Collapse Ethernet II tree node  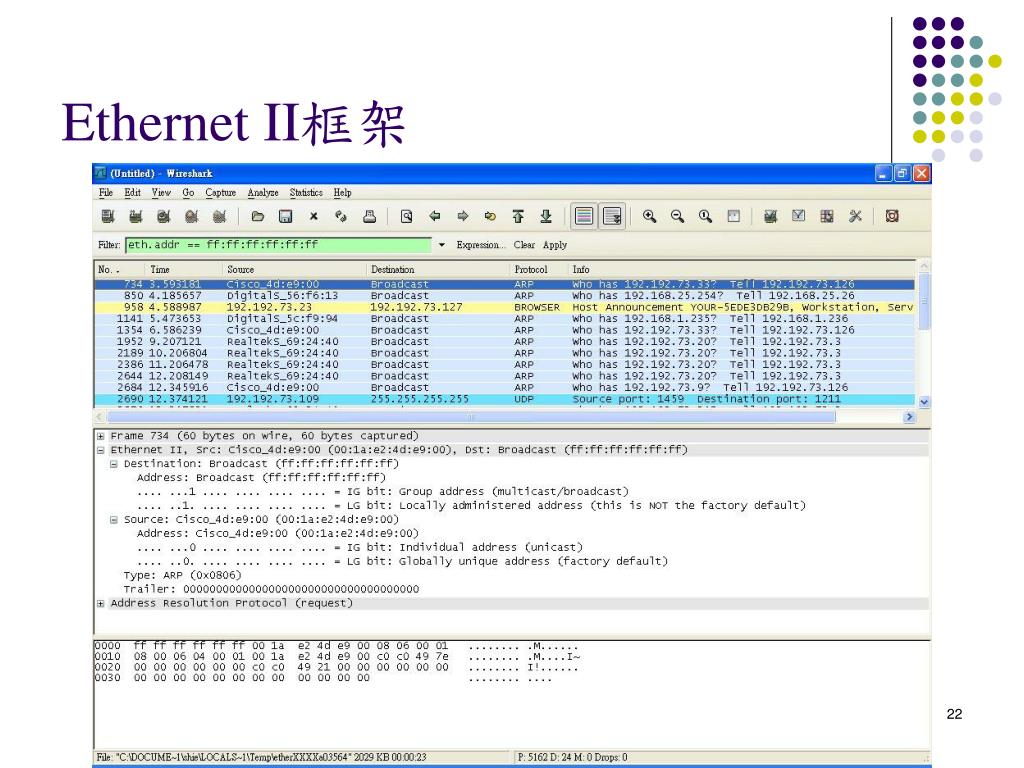pyautogui.click(x=101, y=450)
